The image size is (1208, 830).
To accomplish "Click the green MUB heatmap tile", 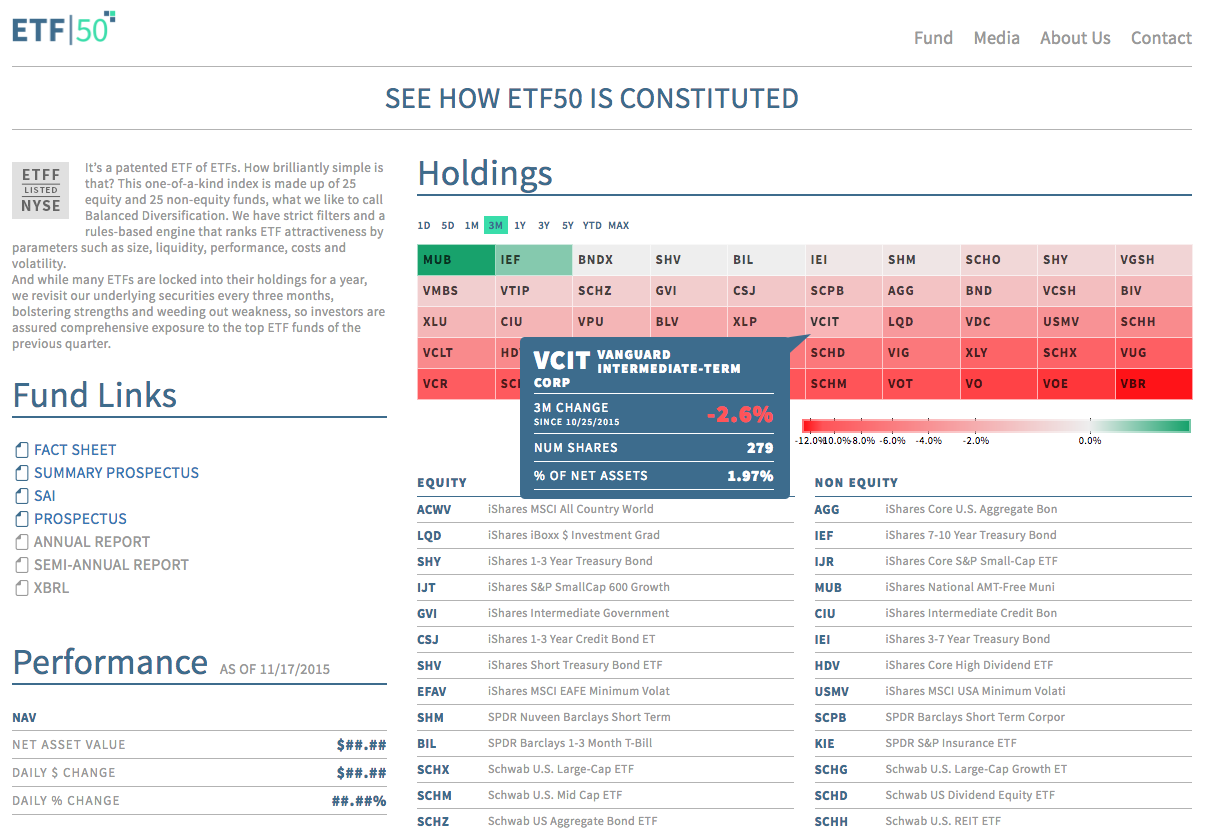I will point(456,260).
